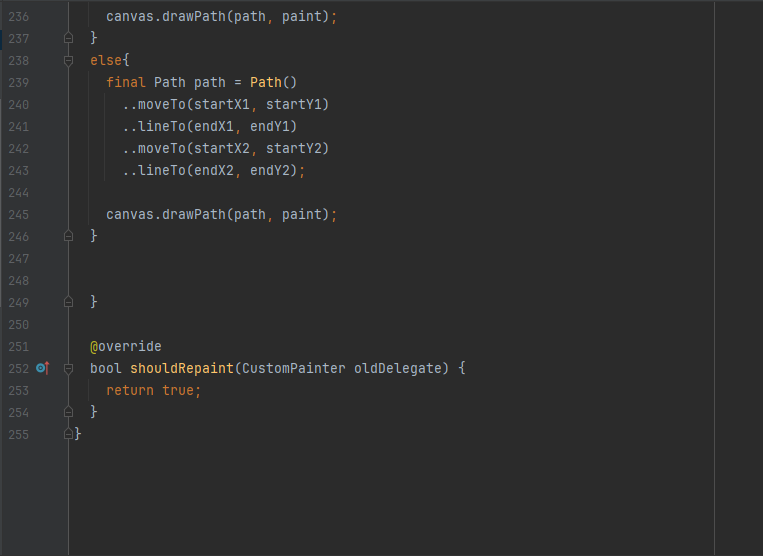Place cursor on the 'return true;' statement
Image resolution: width=763 pixels, height=556 pixels.
click(x=153, y=390)
